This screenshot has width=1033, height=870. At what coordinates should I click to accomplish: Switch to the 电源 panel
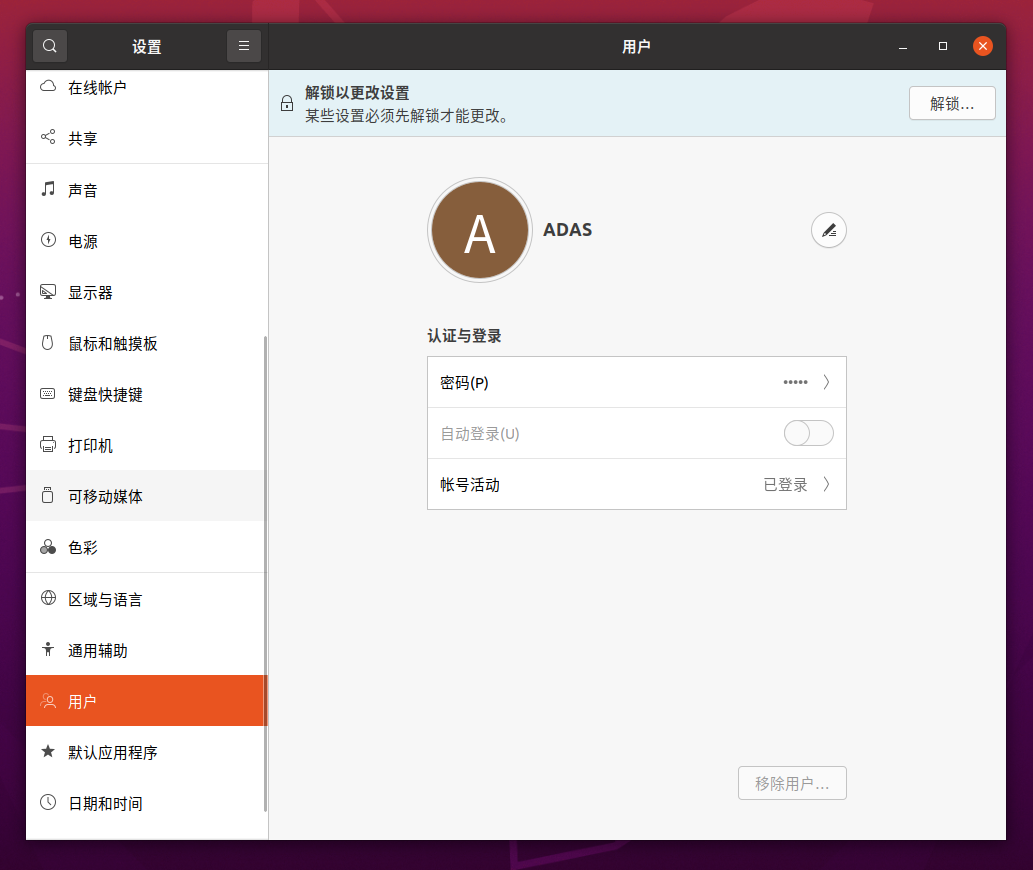coord(147,241)
